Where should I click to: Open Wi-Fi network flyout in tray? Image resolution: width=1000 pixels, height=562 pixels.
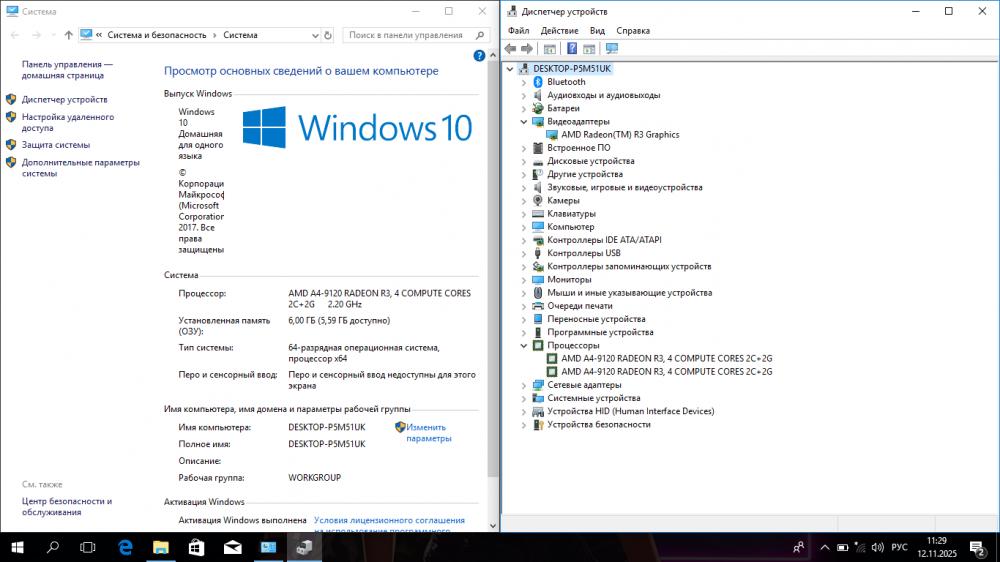click(x=860, y=547)
